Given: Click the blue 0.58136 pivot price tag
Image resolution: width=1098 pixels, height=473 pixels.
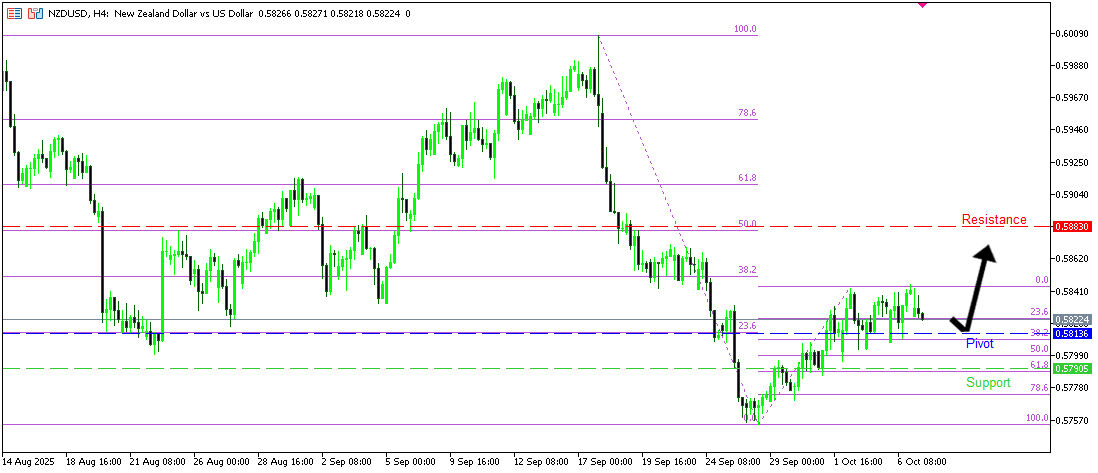Looking at the screenshot, I should pos(1072,333).
